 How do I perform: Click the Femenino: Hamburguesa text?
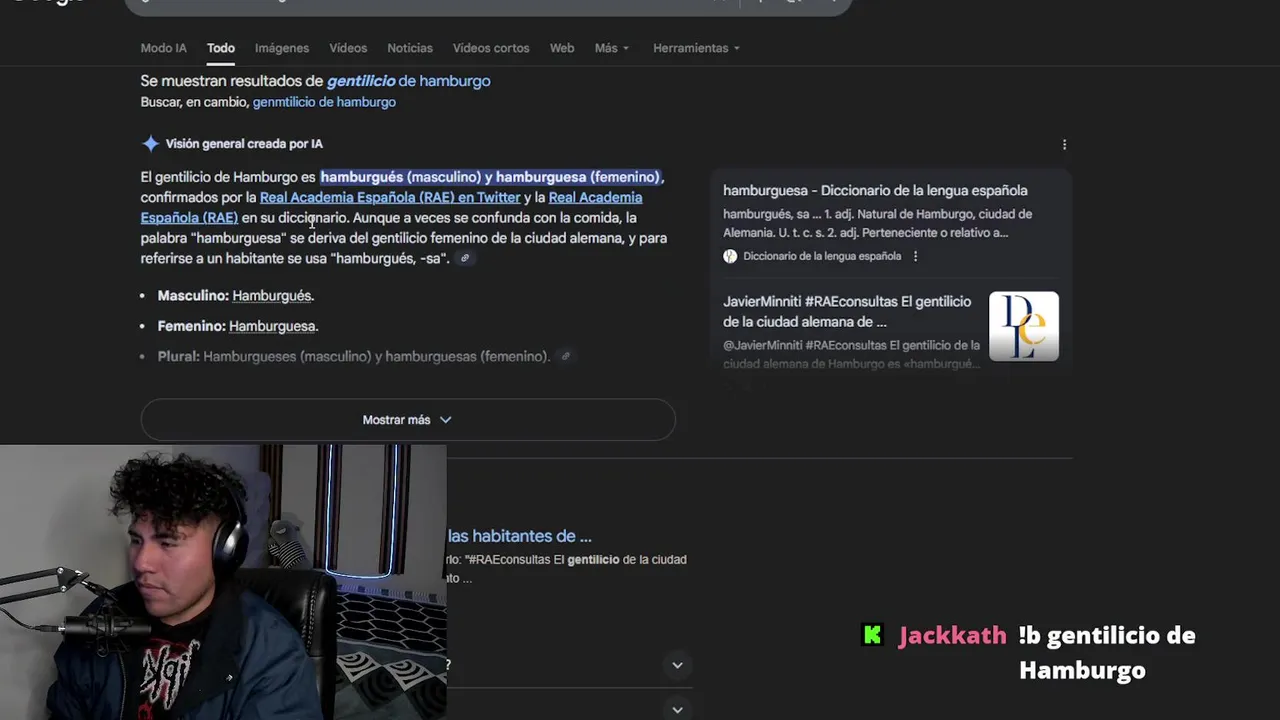(238, 326)
